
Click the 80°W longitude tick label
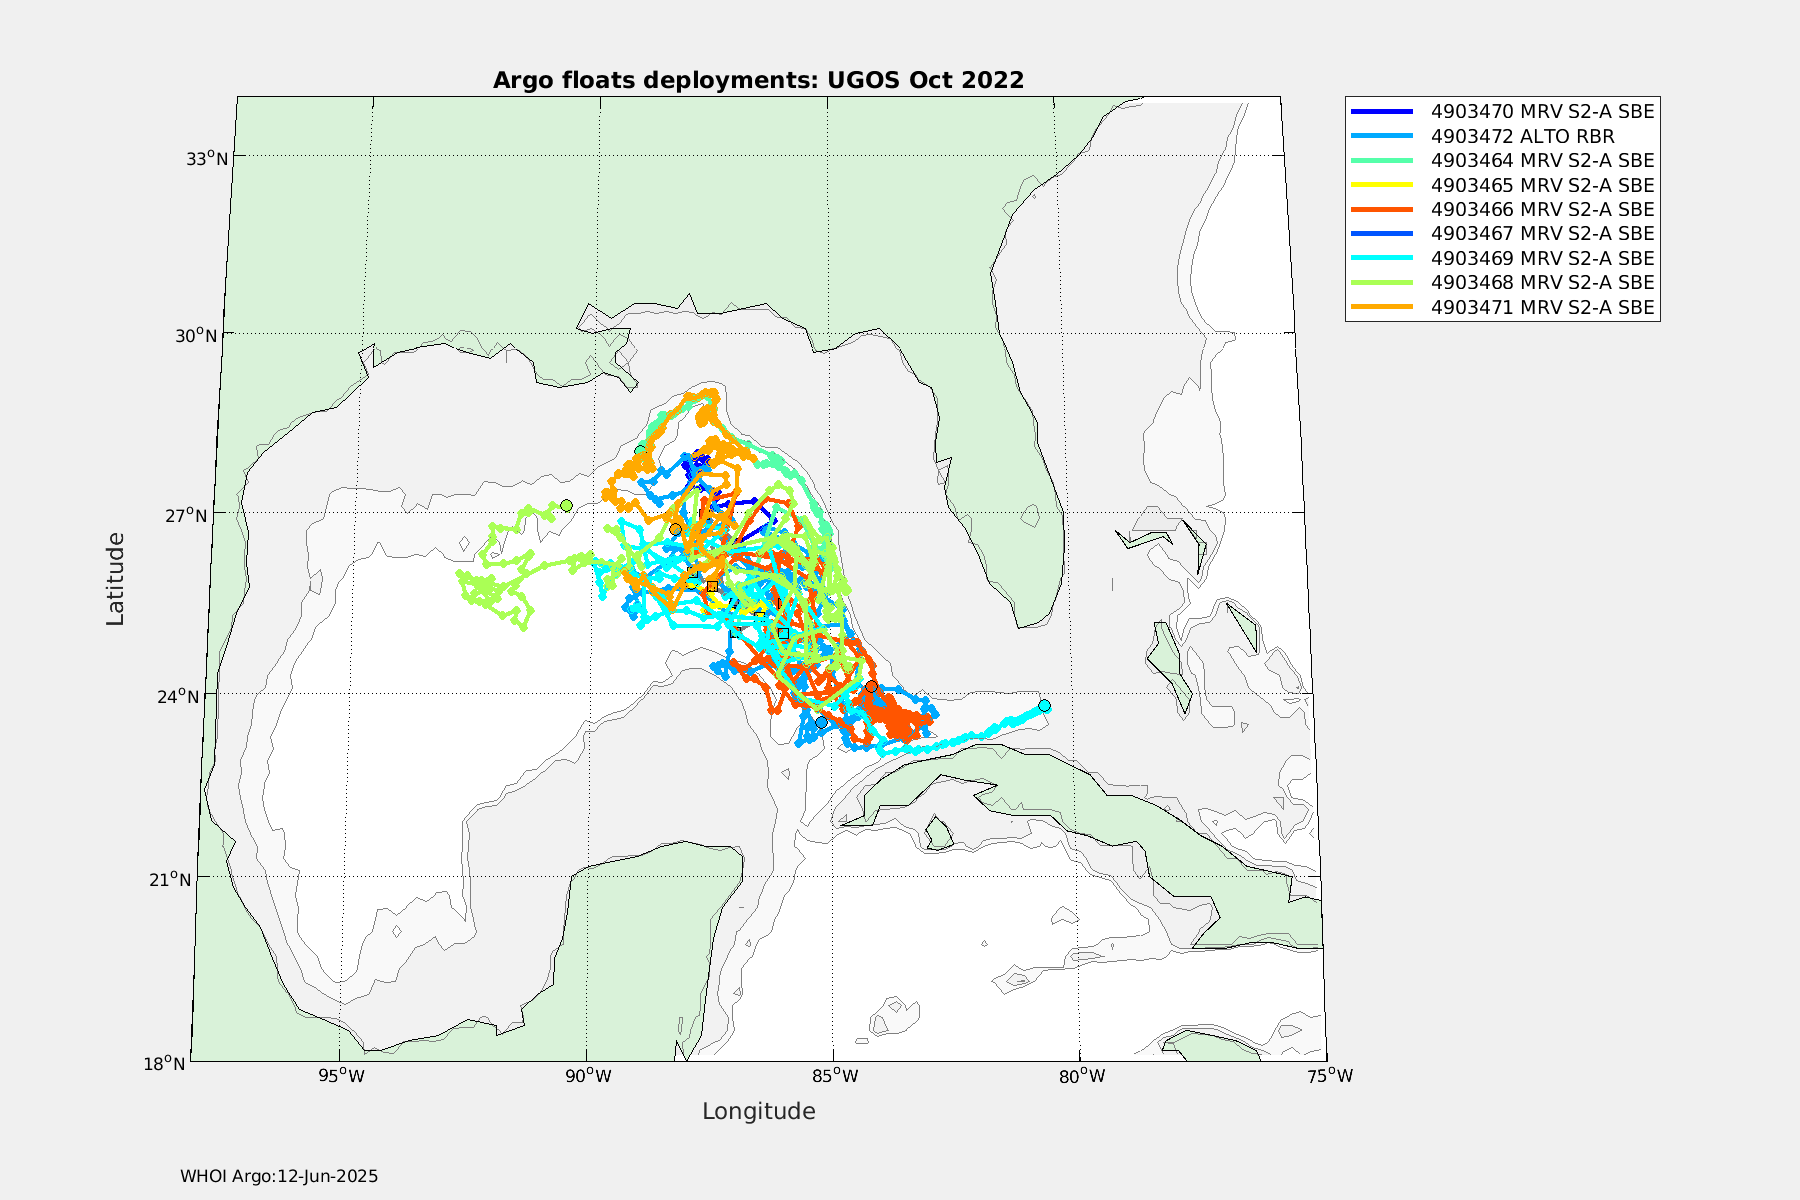(x=1082, y=1076)
